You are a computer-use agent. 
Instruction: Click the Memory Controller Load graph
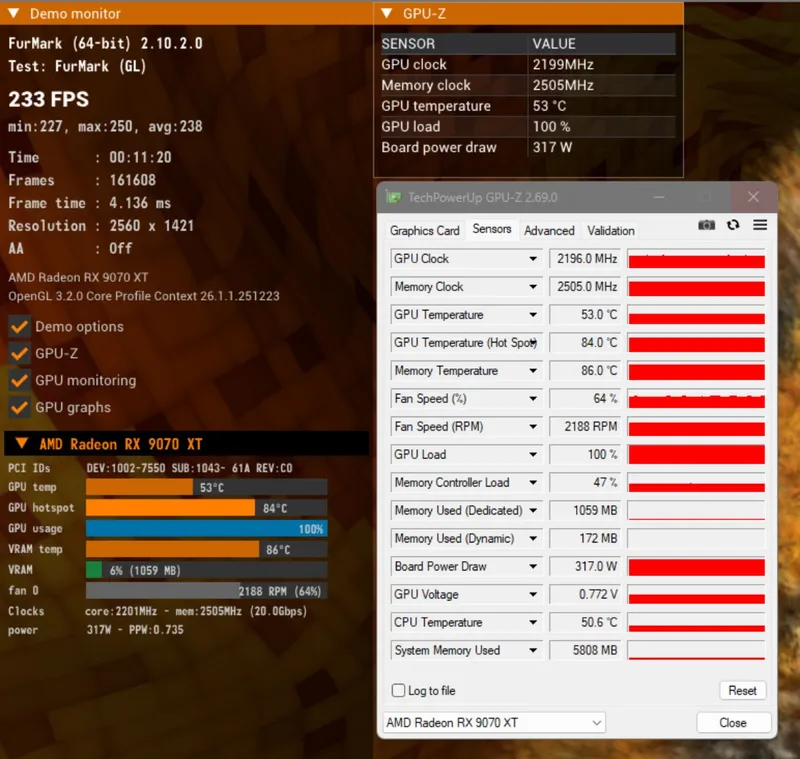[x=696, y=483]
